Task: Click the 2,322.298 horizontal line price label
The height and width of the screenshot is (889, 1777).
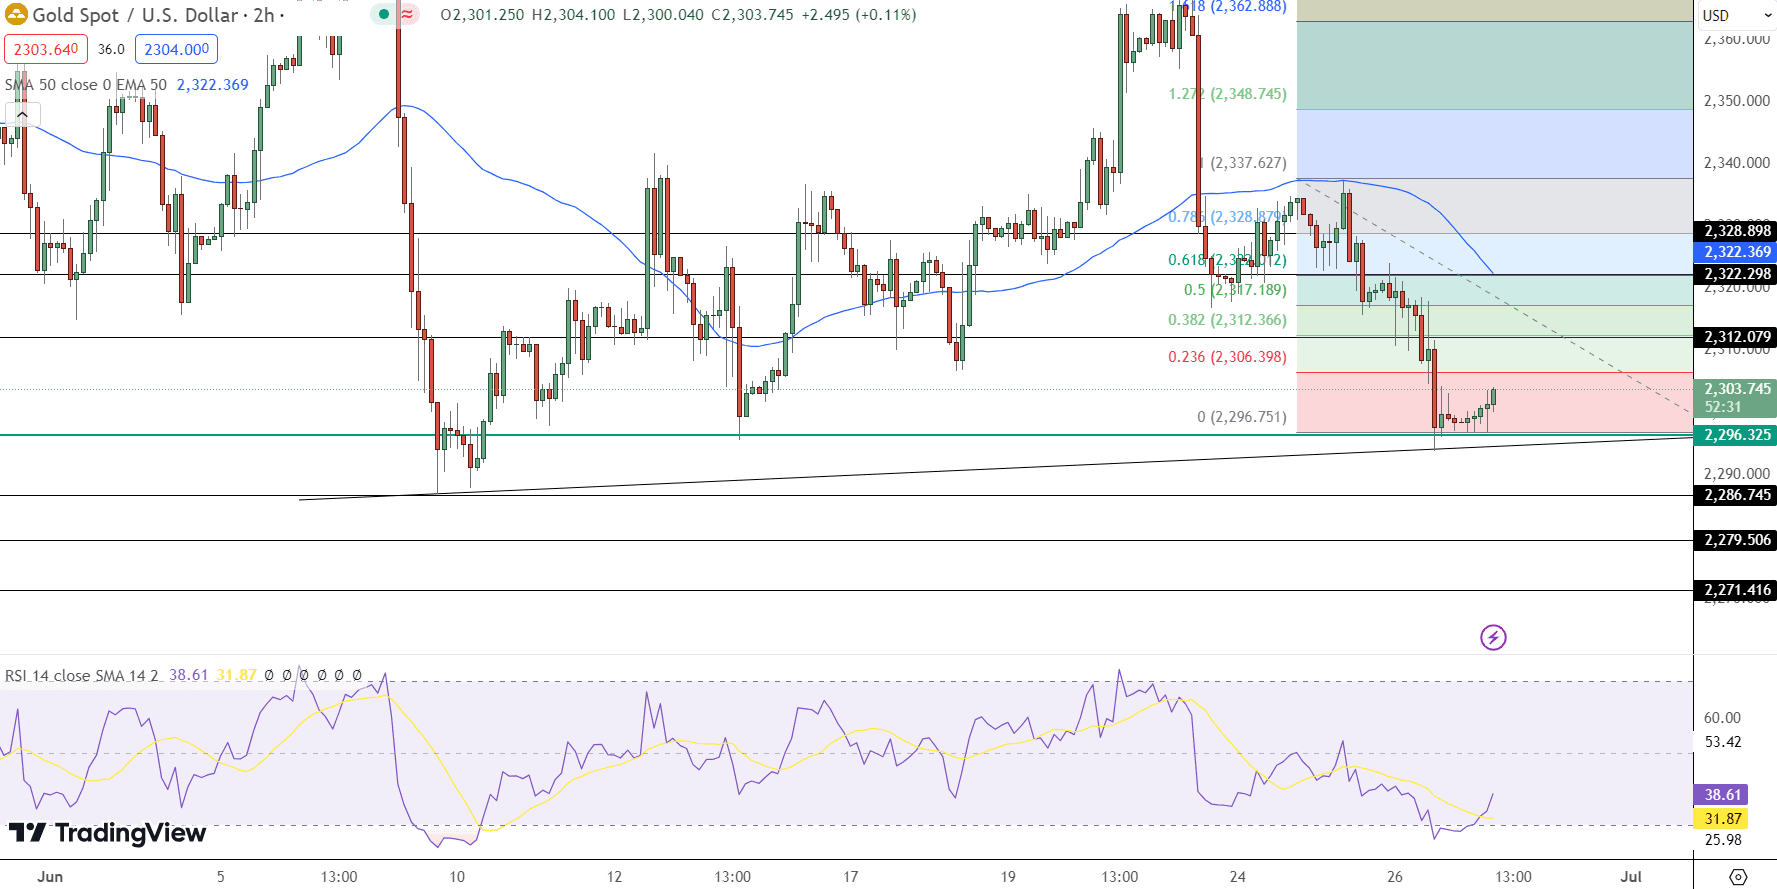Action: point(1737,274)
